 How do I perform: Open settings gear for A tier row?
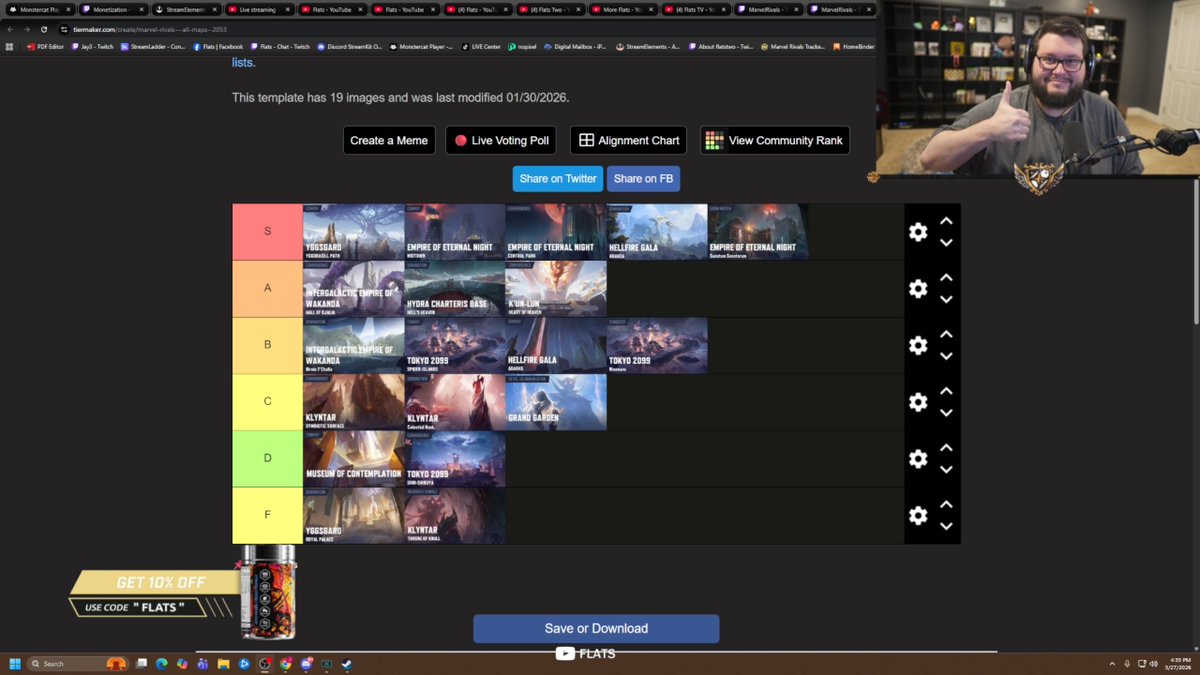click(x=918, y=289)
